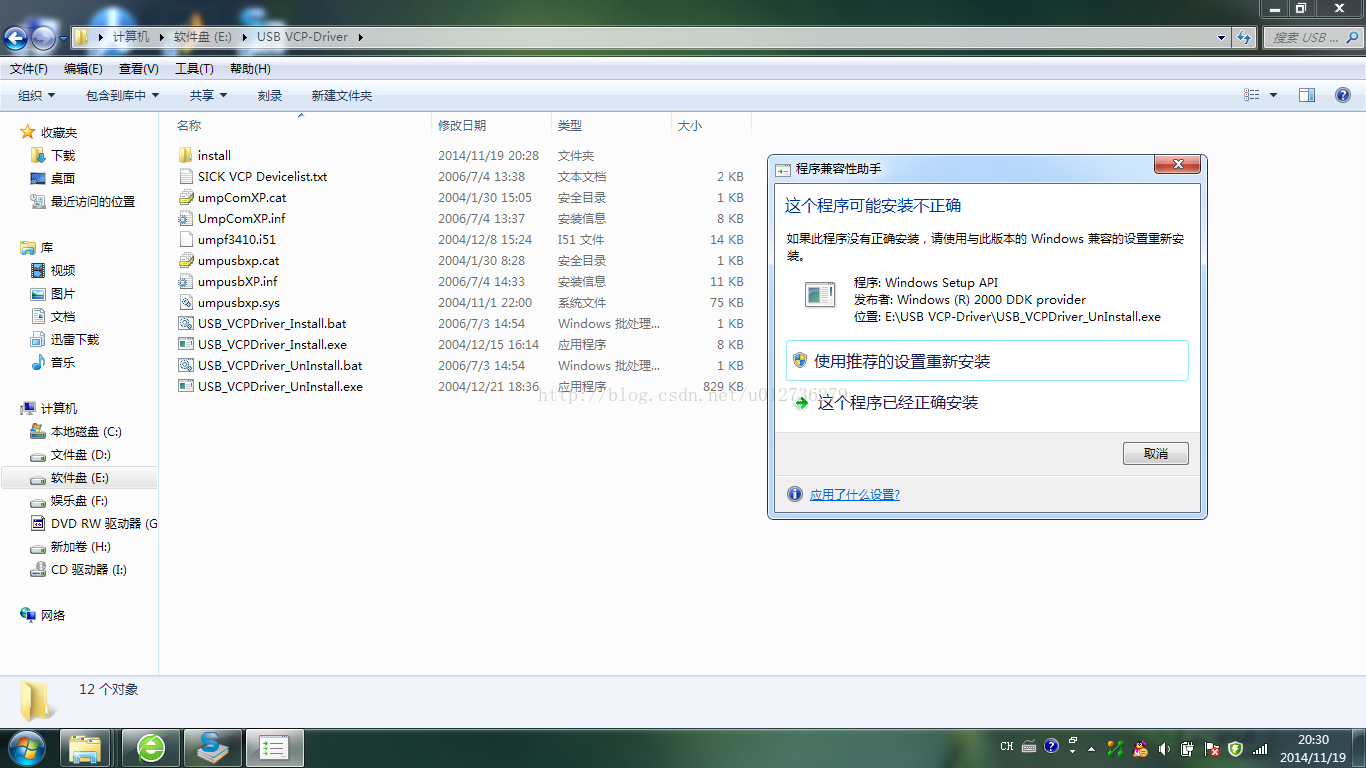Open the blue S stacked-pages taskbar app
This screenshot has height=768, width=1366.
point(212,748)
